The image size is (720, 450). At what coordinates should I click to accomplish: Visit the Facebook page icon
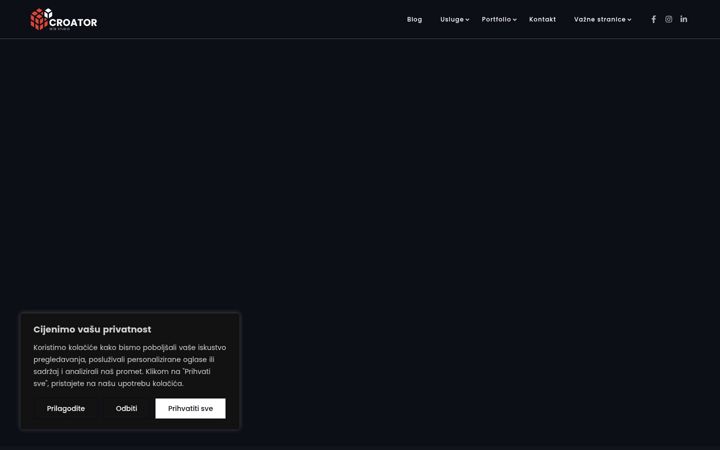(653, 19)
